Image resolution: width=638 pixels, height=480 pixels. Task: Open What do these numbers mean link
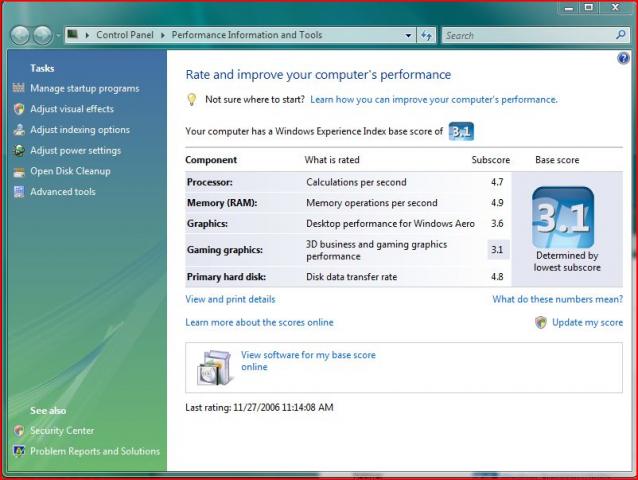[557, 299]
